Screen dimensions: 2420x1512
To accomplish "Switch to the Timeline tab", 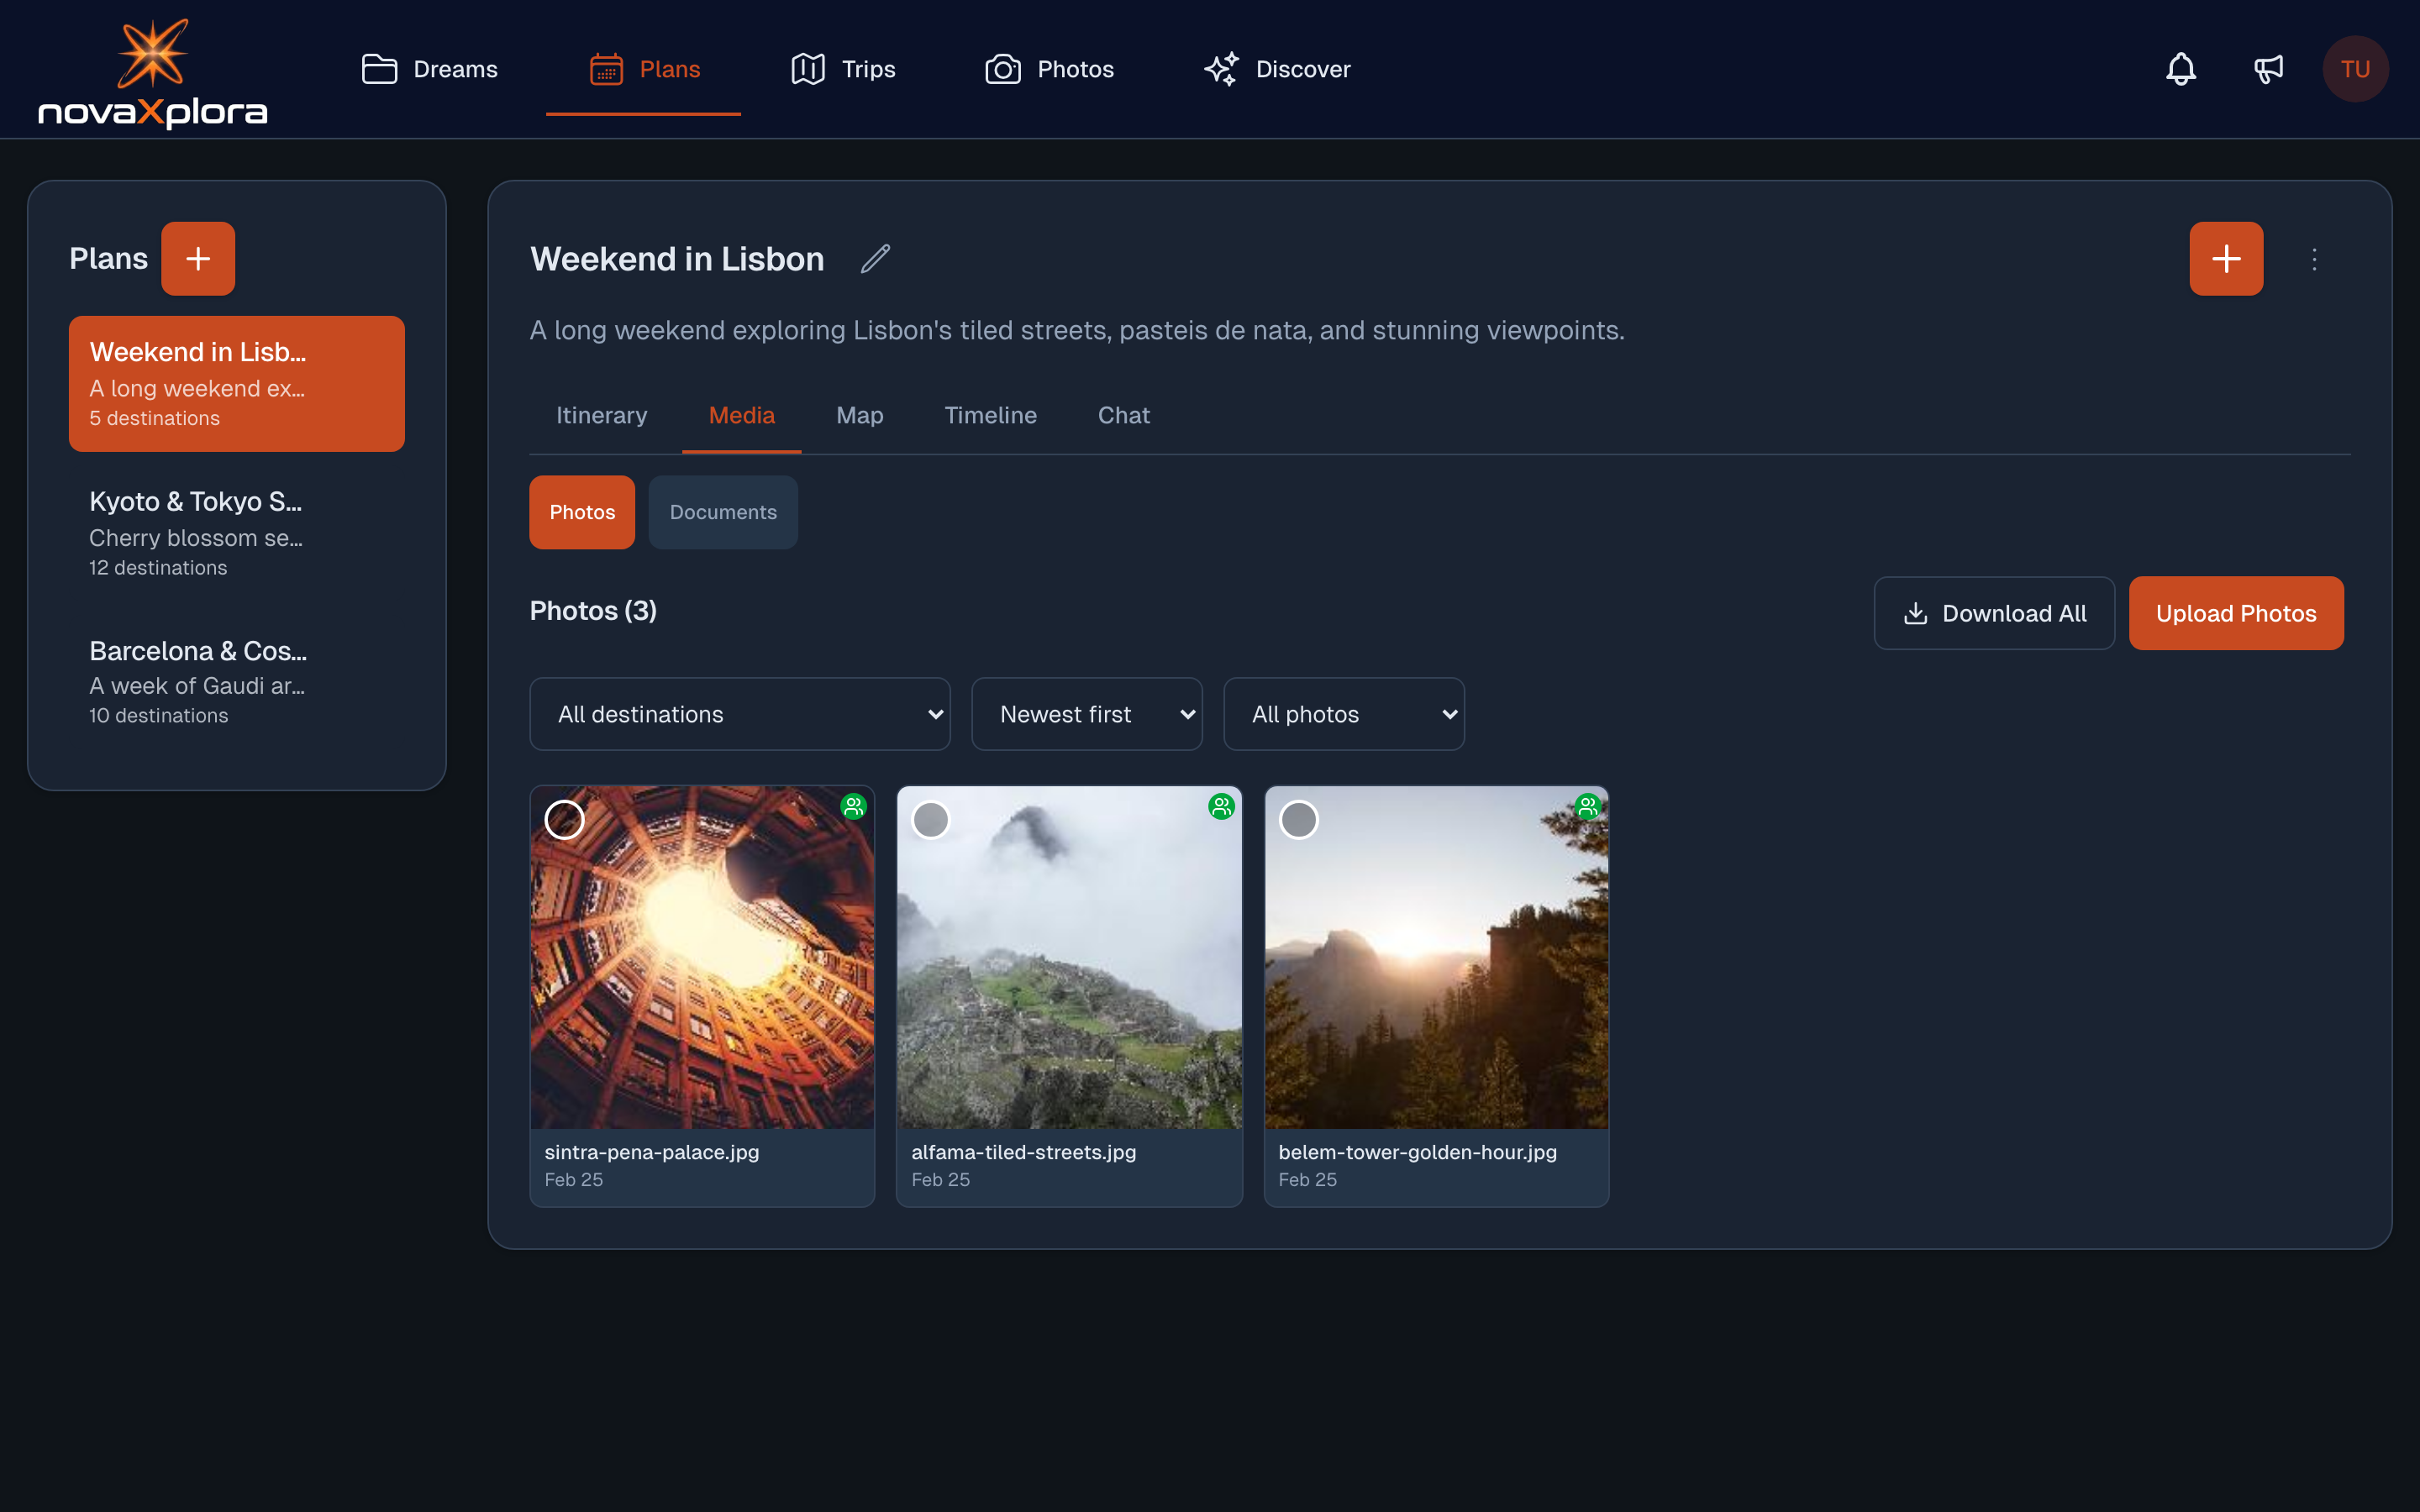I will pyautogui.click(x=990, y=415).
